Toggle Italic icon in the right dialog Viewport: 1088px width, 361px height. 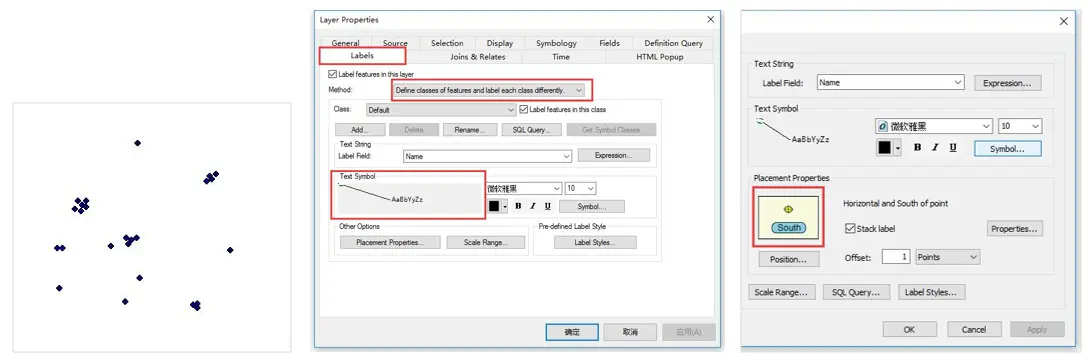coord(935,148)
